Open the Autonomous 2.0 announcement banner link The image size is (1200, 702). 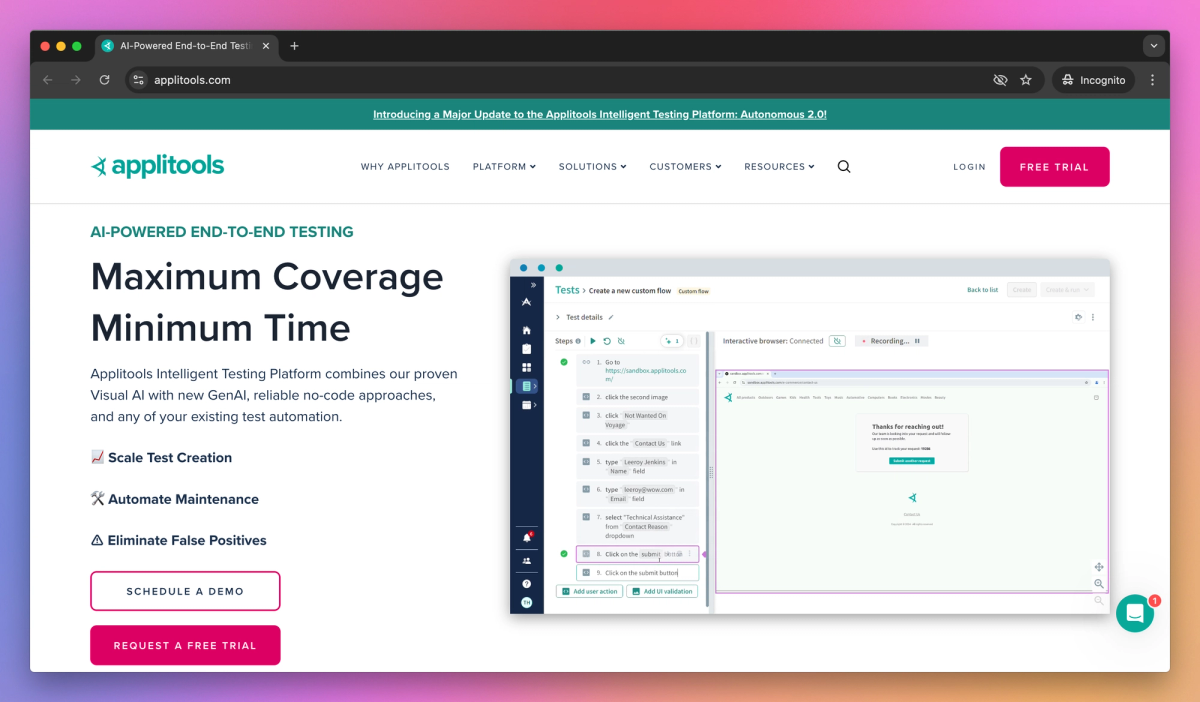(x=600, y=114)
